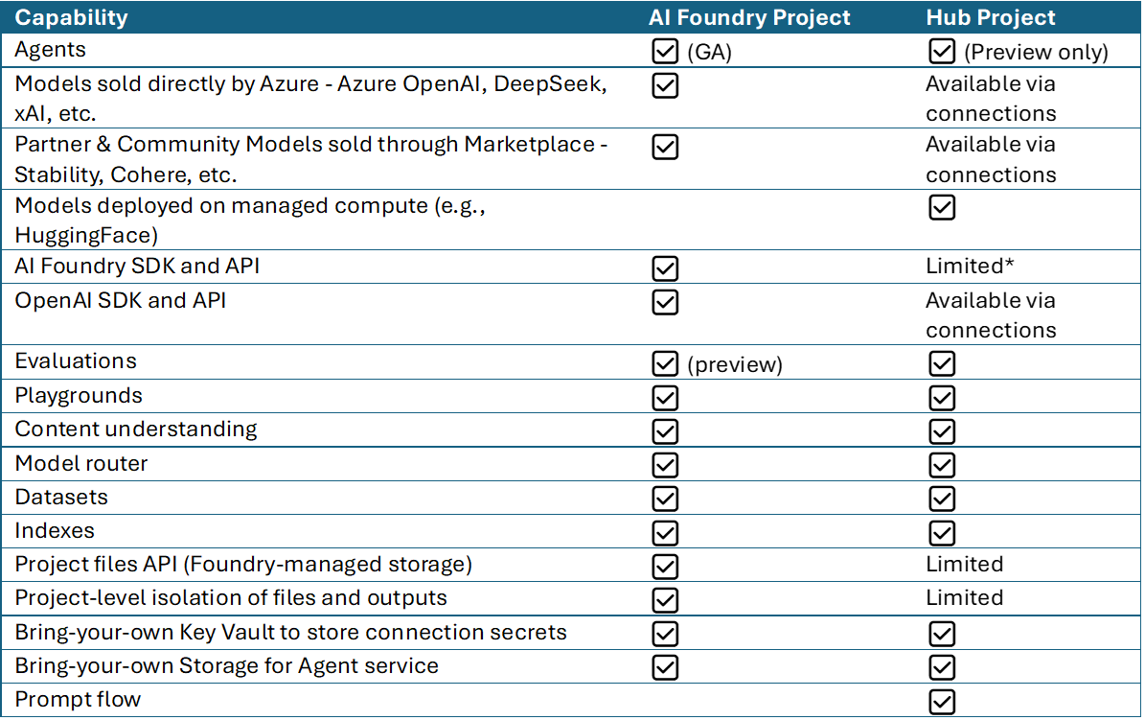
Task: Toggle Hub Project checkbox for Bring-your-own Key Vault
Action: point(942,633)
